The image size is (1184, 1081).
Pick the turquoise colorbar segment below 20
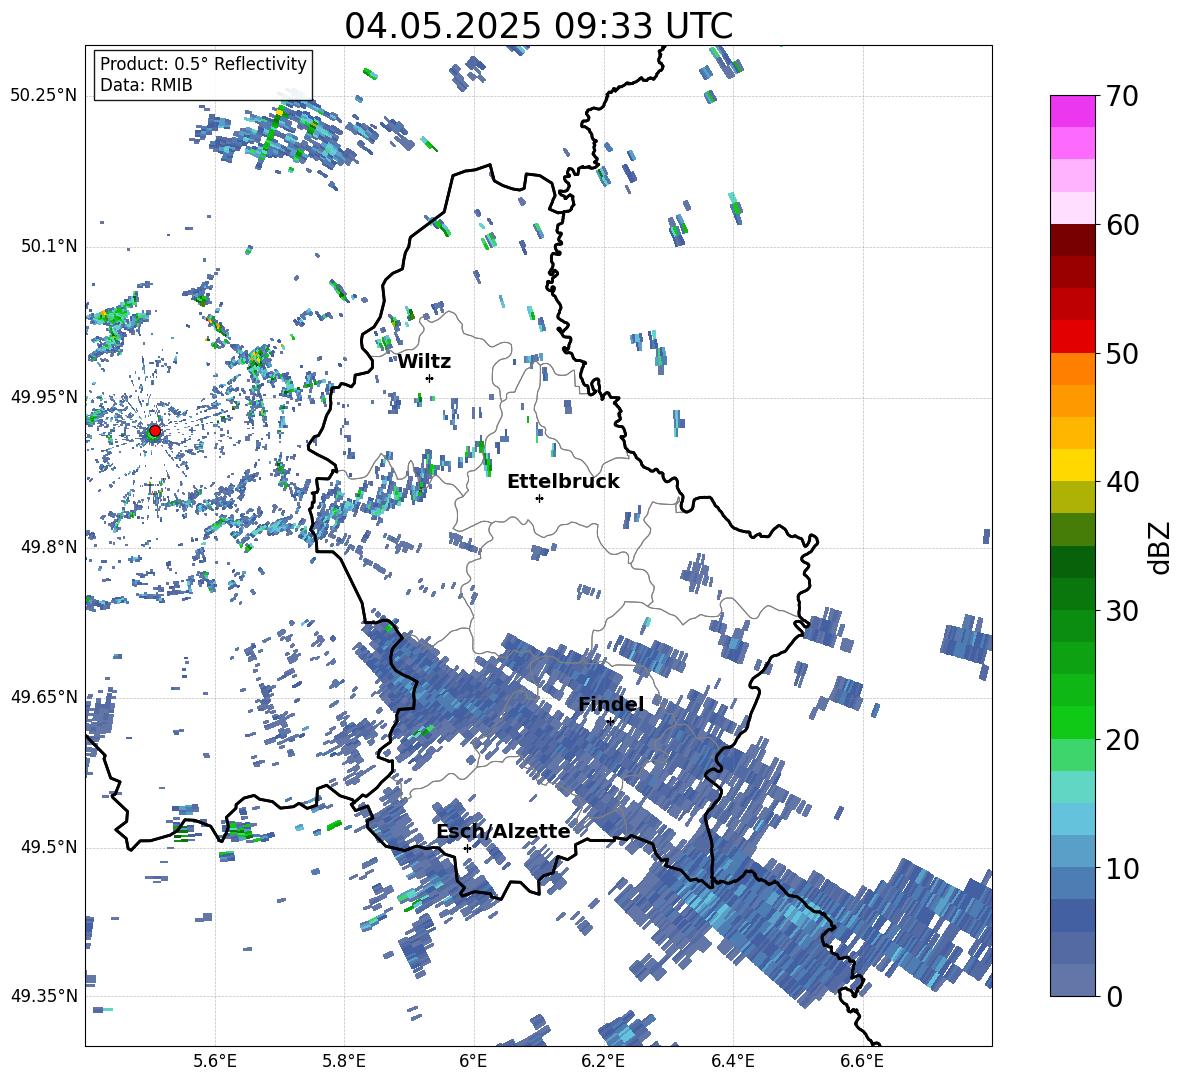(1072, 787)
